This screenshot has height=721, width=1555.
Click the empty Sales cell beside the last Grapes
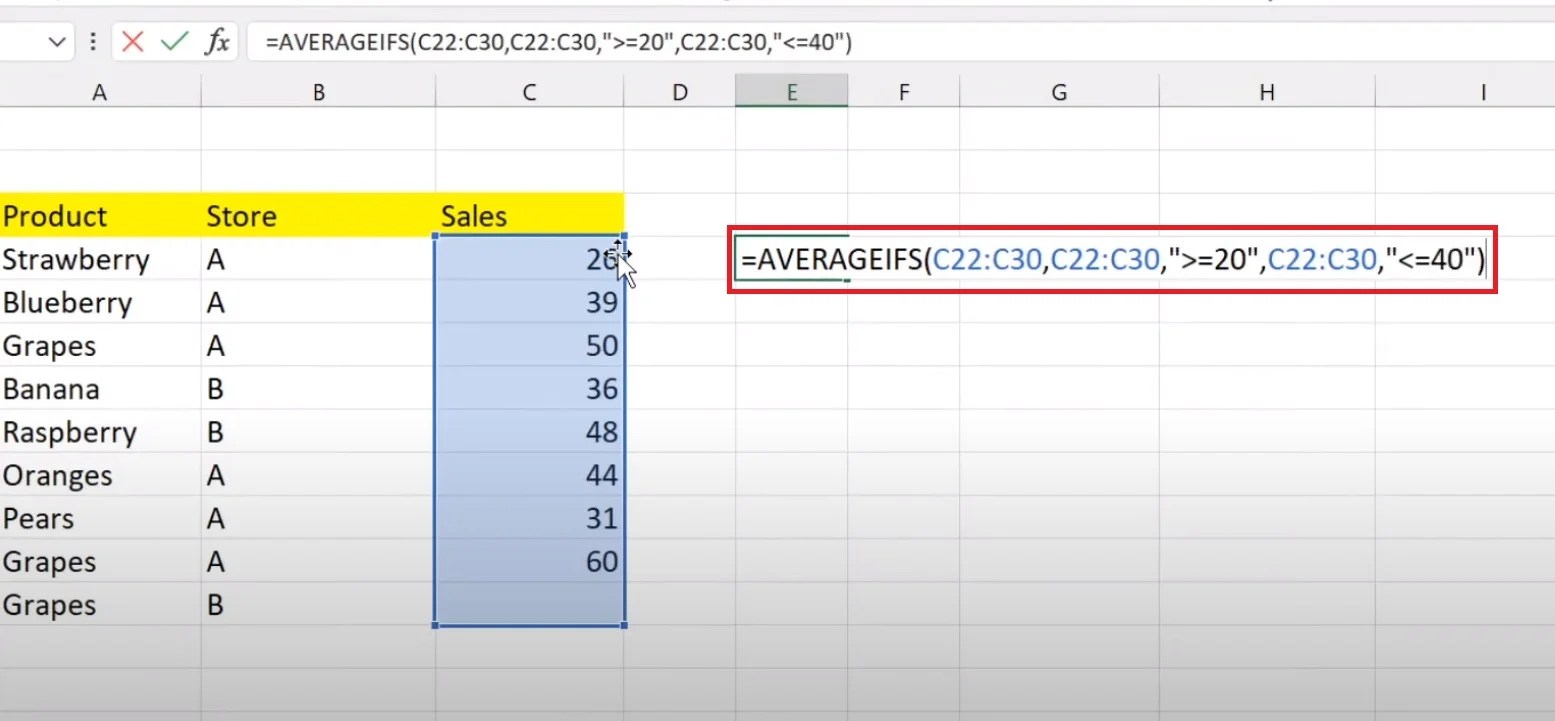click(528, 604)
